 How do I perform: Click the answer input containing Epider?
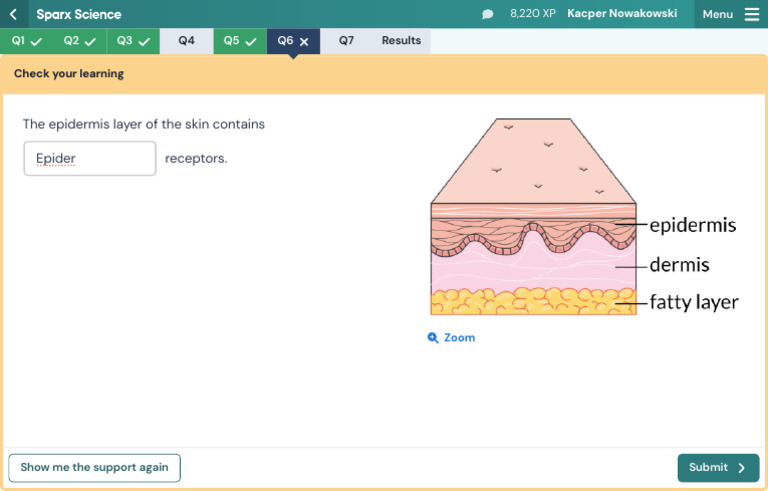pyautogui.click(x=90, y=158)
